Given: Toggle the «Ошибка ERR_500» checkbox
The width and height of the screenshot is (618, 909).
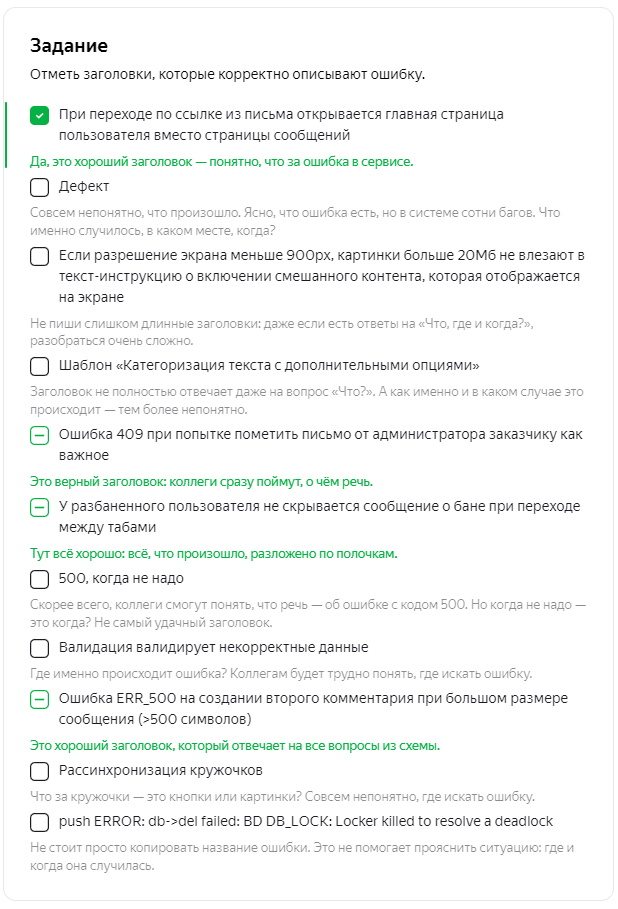Looking at the screenshot, I should 39,699.
